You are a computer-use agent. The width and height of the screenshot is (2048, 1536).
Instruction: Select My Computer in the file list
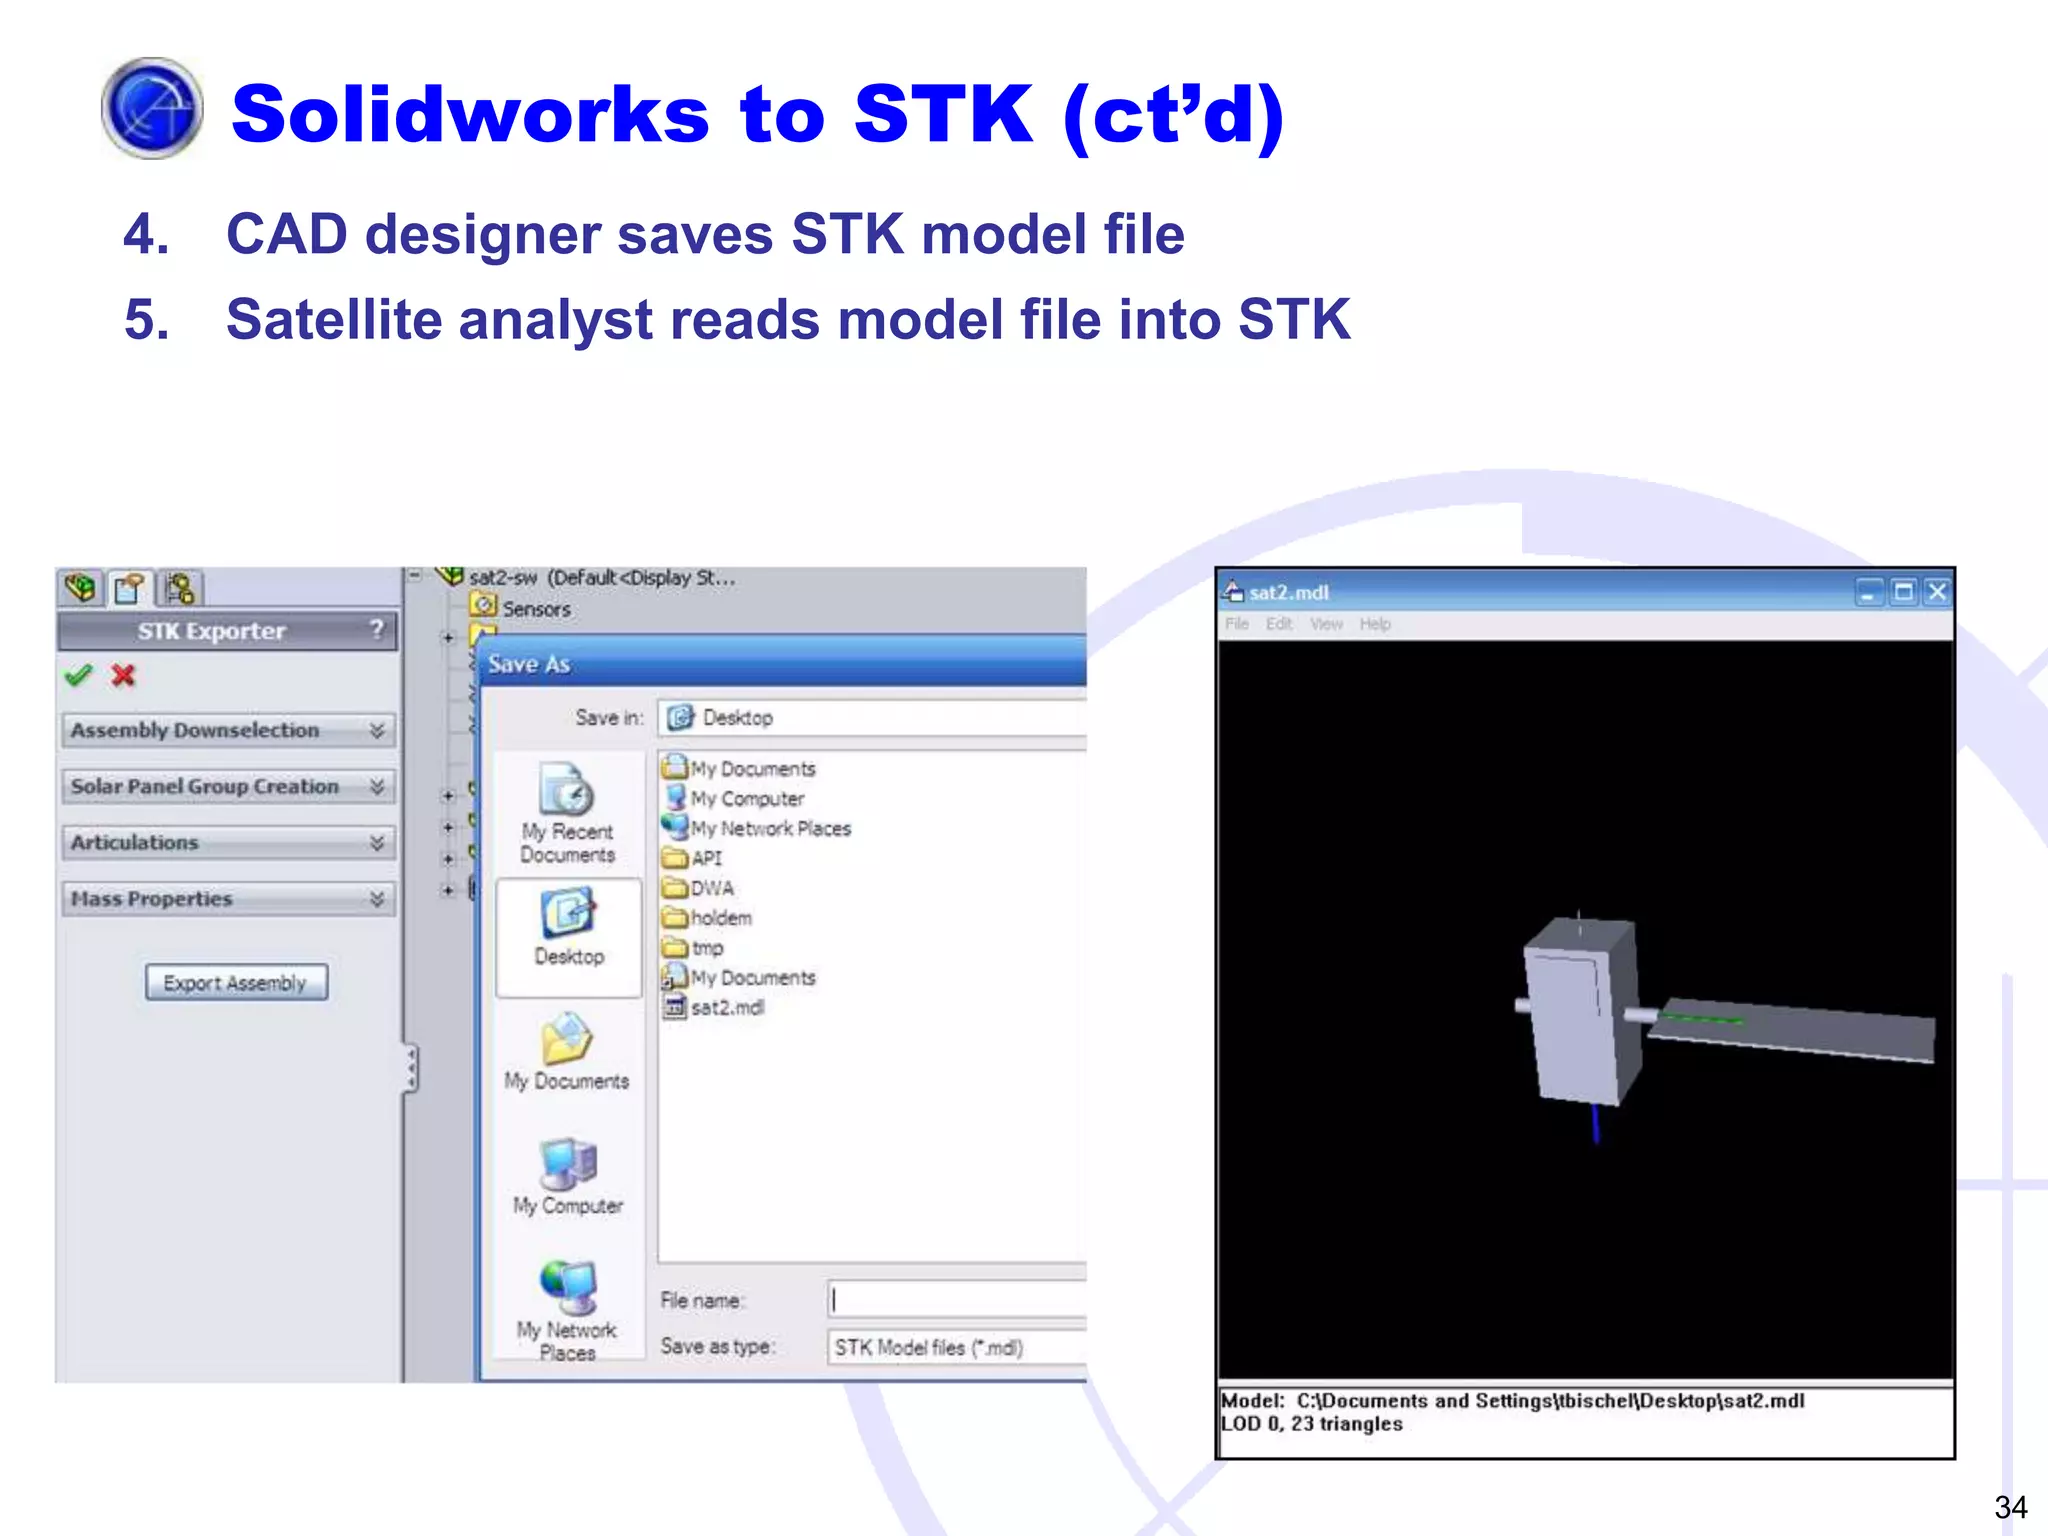734,798
